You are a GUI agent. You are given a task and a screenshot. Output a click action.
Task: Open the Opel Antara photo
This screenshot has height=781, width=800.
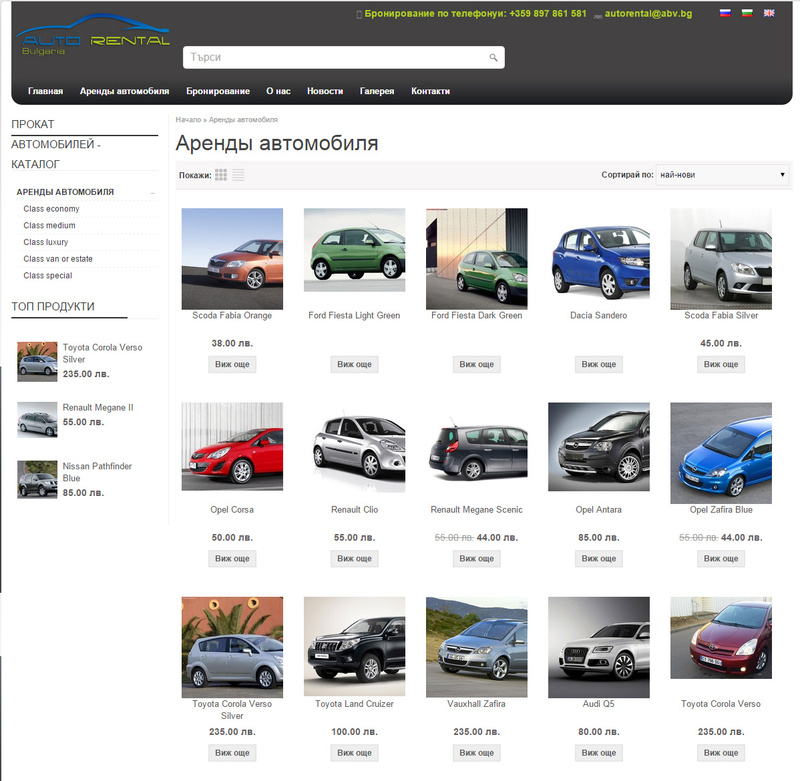click(599, 447)
